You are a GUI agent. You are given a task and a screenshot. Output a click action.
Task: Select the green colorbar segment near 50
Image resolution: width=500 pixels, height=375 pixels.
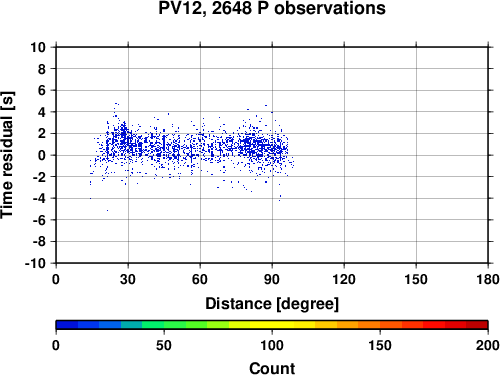tap(164, 325)
